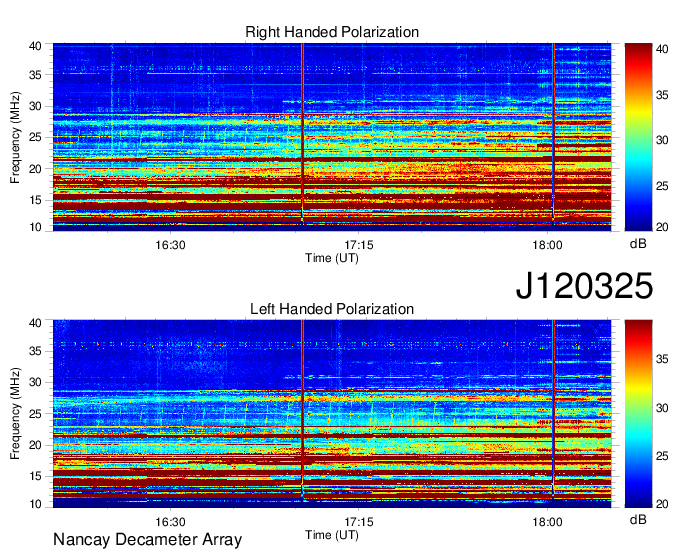Click the 18:00 time tick on Left Handed plot
The height and width of the screenshot is (552, 680).
tap(547, 521)
